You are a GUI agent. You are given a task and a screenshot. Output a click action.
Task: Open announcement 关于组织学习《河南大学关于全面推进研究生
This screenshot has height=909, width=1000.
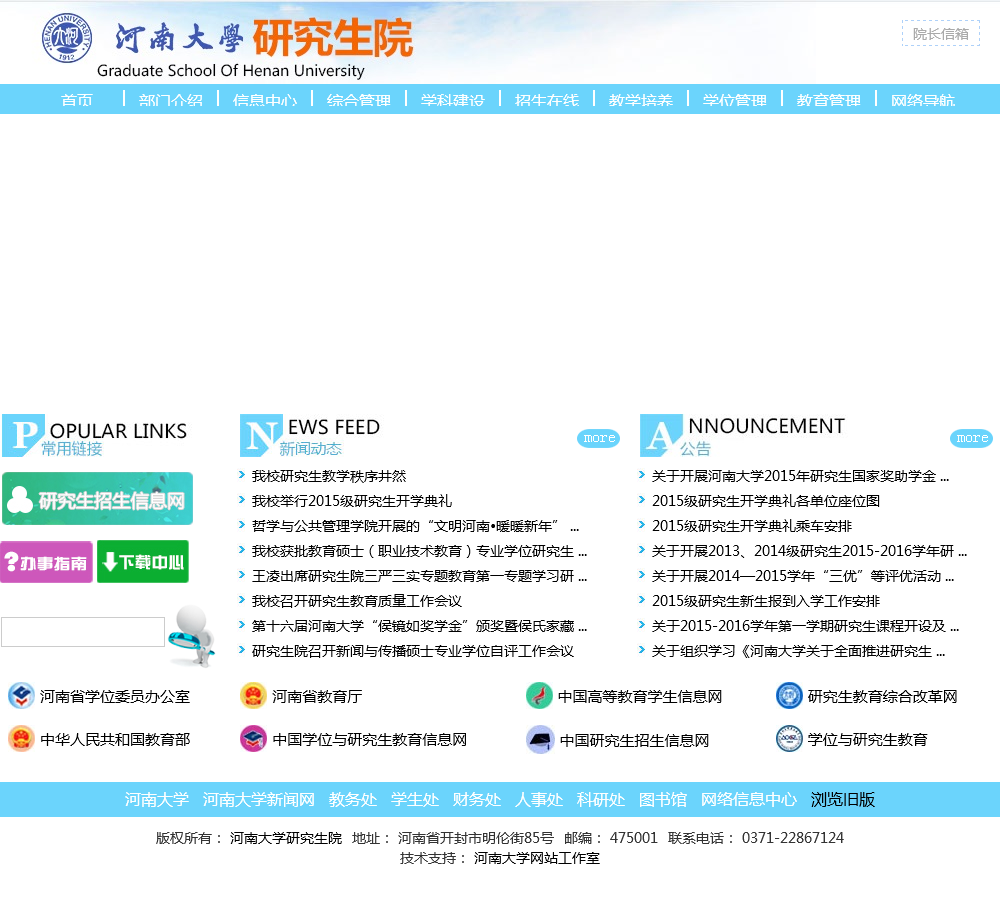(x=798, y=651)
